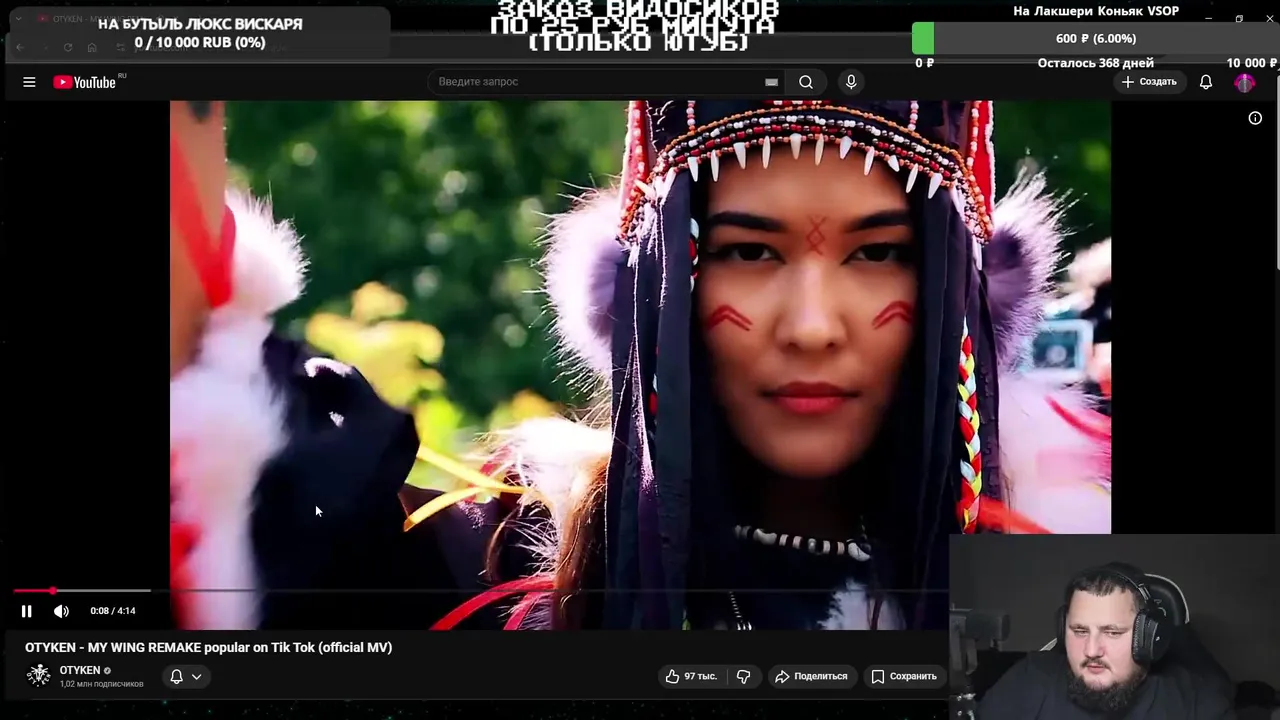Click the '1,02 млн подписчиков' text
This screenshot has height=720, width=1280.
(102, 684)
